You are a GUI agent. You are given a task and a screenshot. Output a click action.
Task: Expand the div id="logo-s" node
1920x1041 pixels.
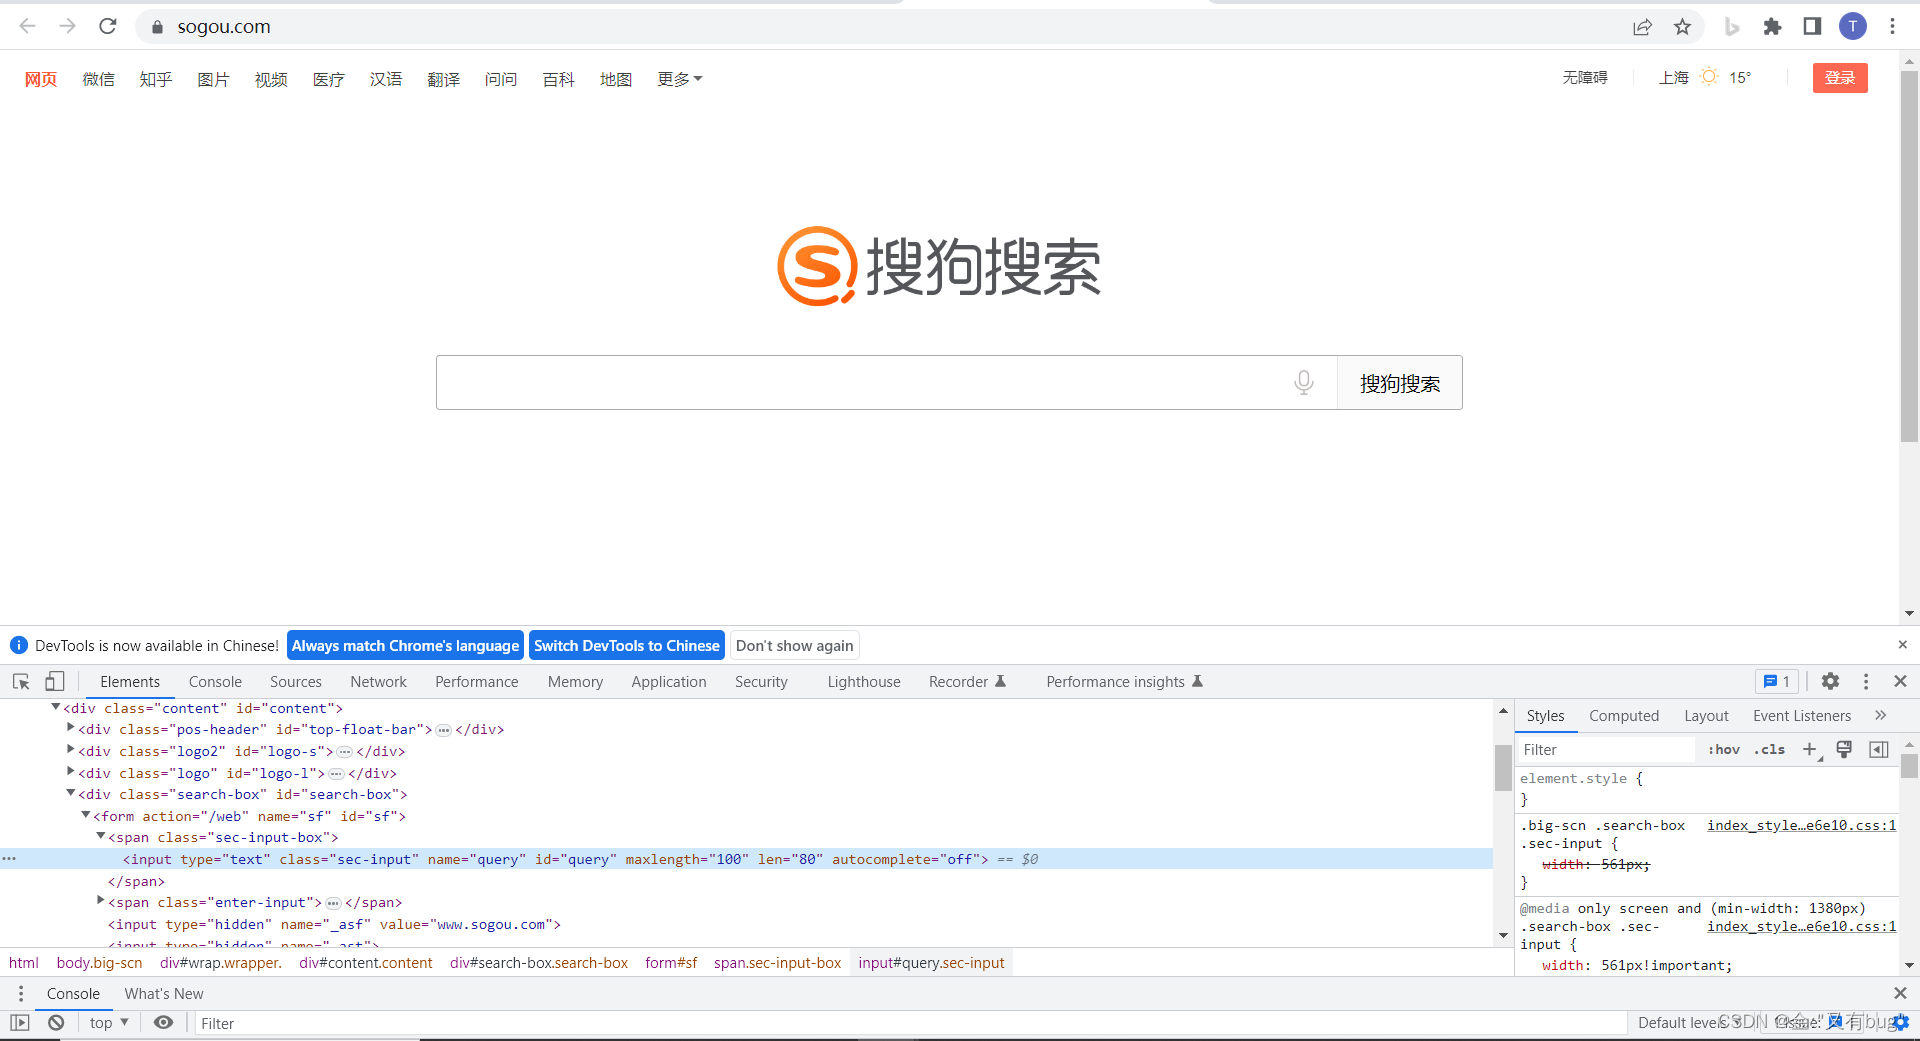click(70, 750)
